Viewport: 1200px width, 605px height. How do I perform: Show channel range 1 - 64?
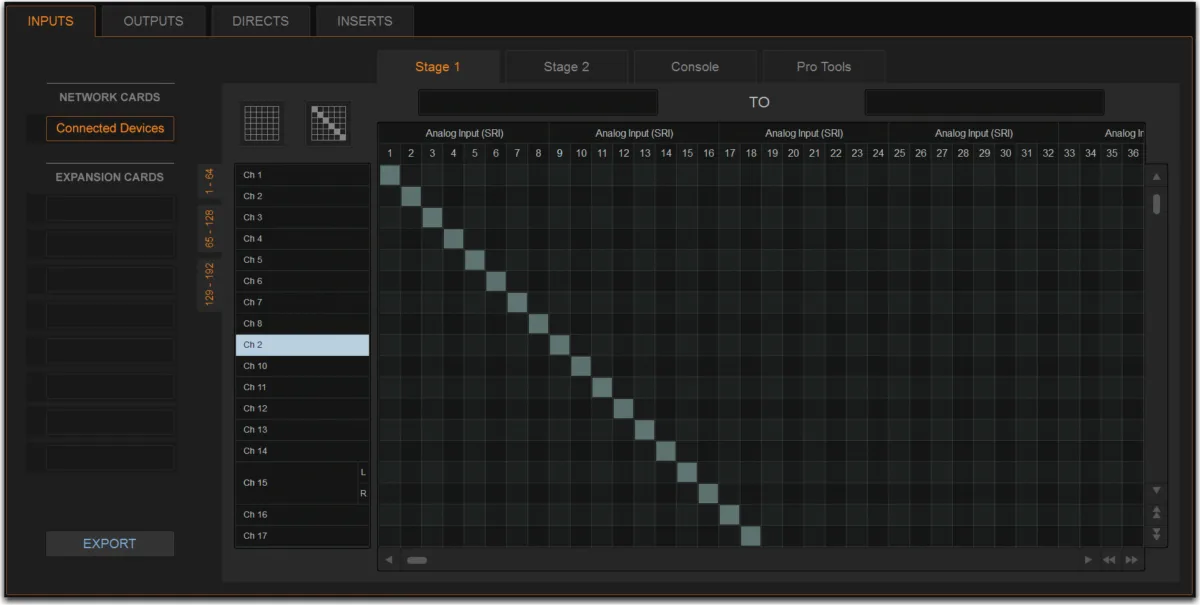[210, 182]
